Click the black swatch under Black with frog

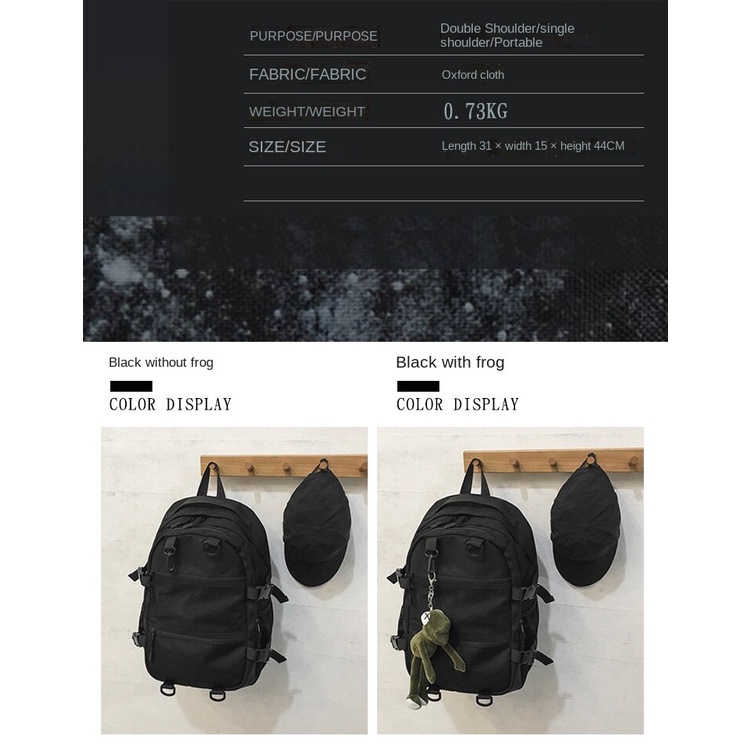tap(418, 386)
